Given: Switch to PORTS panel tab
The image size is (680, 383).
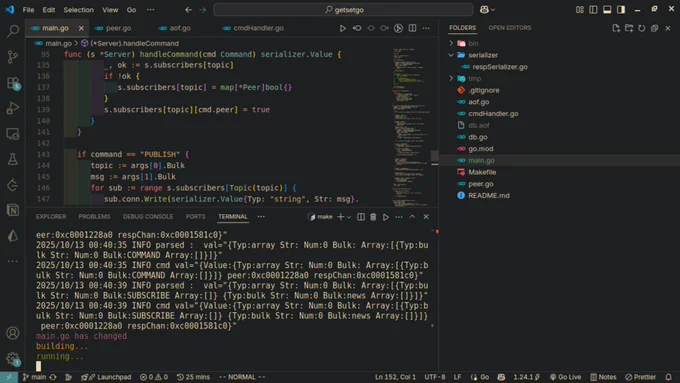Looking at the screenshot, I should click(196, 216).
